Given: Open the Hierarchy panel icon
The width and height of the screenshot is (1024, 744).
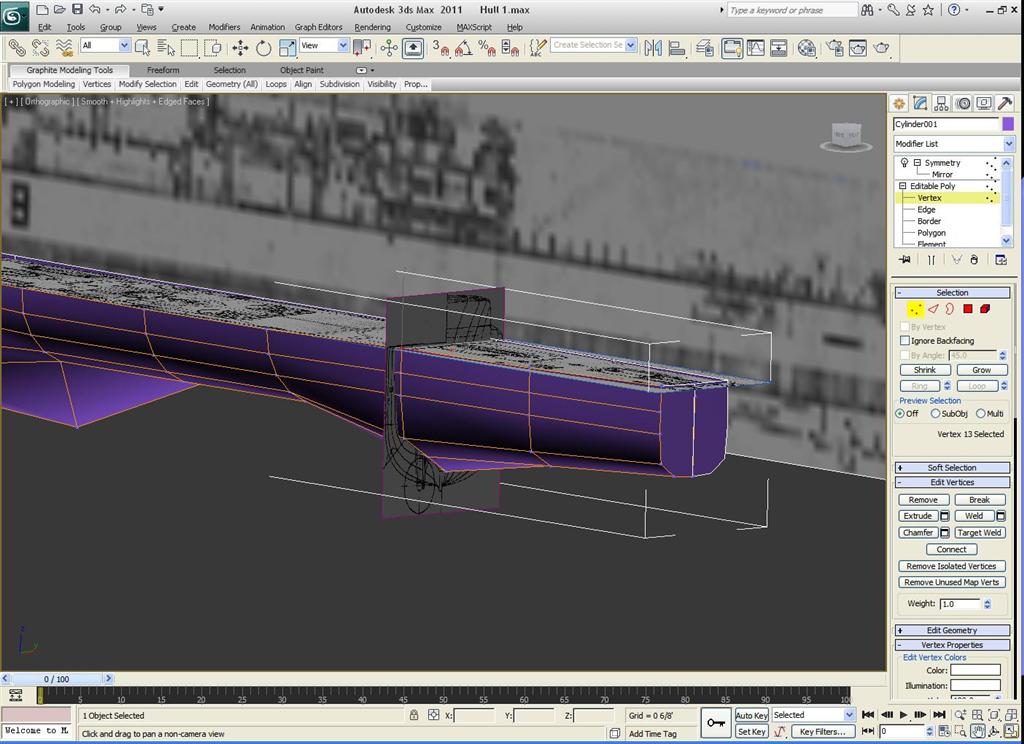Looking at the screenshot, I should coord(941,103).
